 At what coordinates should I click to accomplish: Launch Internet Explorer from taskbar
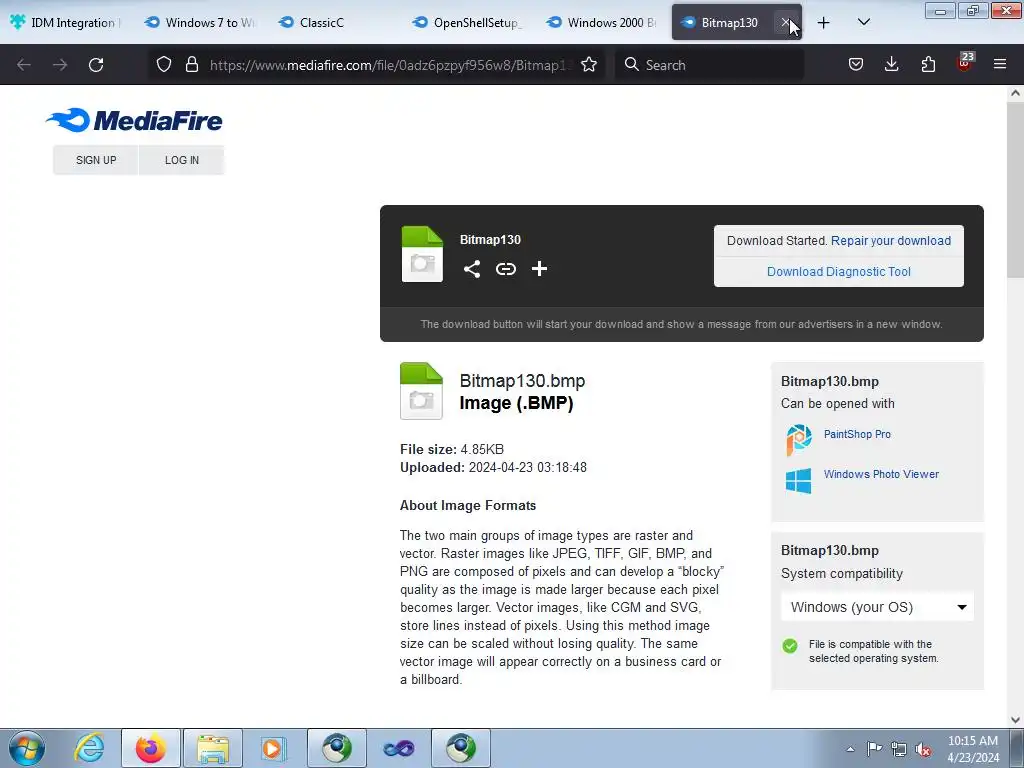[x=89, y=748]
